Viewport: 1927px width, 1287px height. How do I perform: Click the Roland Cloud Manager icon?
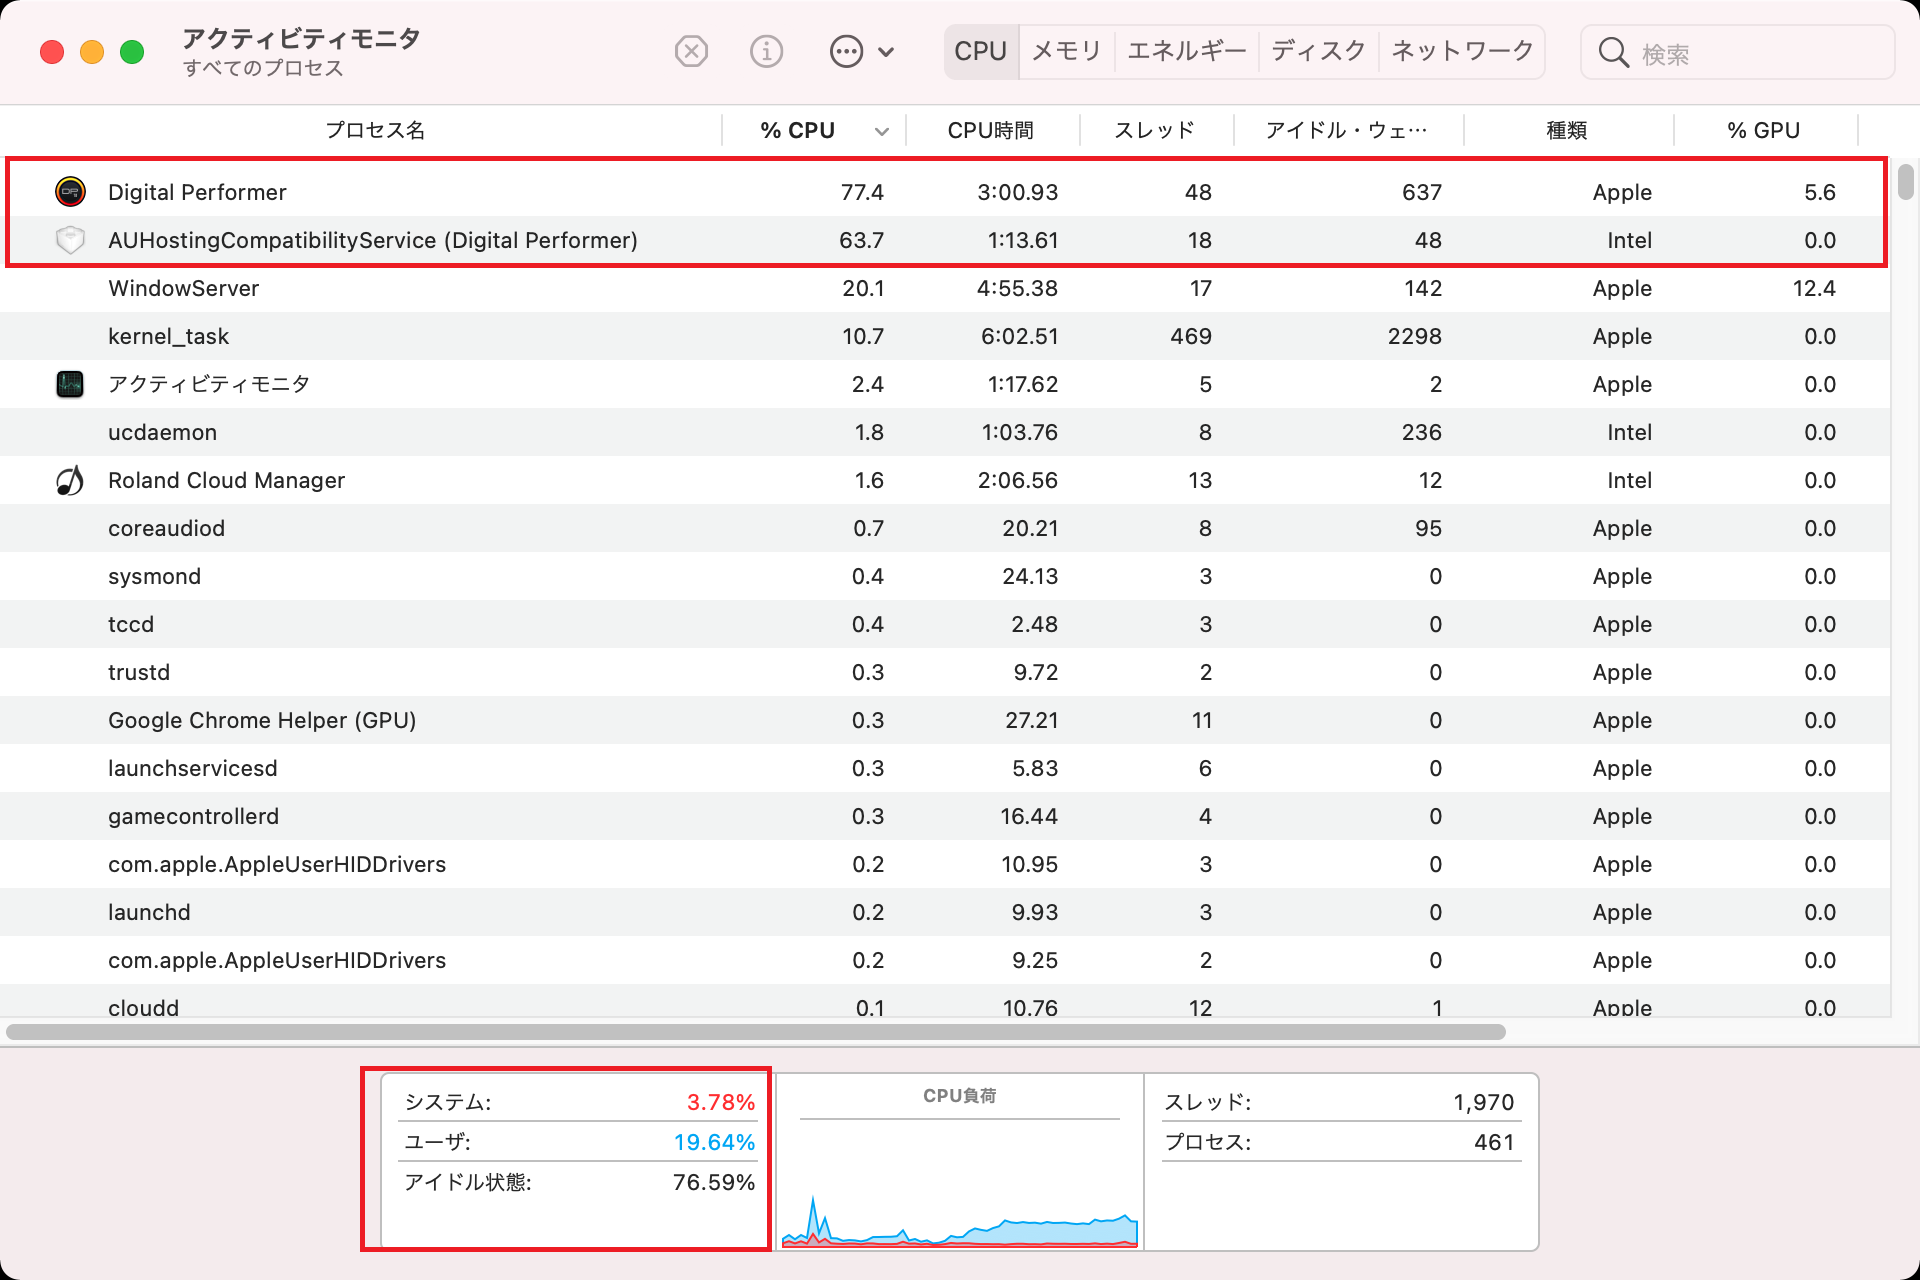70,483
